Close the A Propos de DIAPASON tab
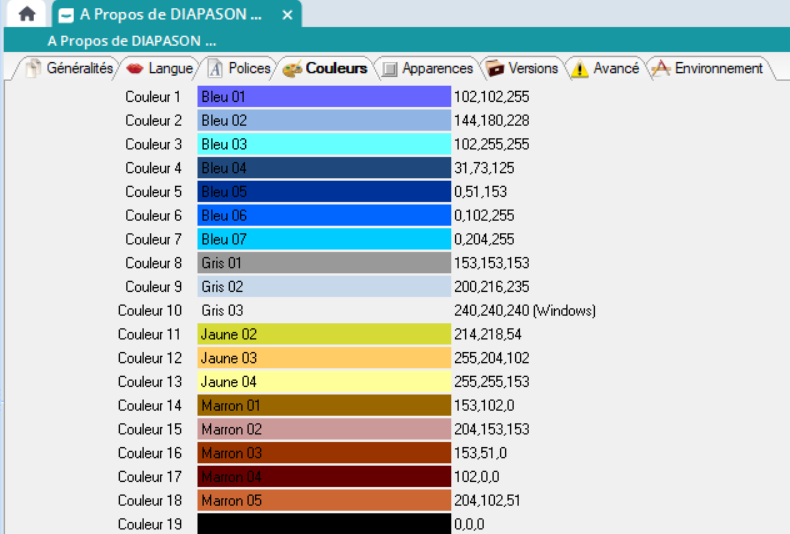Image resolution: width=790 pixels, height=534 pixels. [287, 15]
